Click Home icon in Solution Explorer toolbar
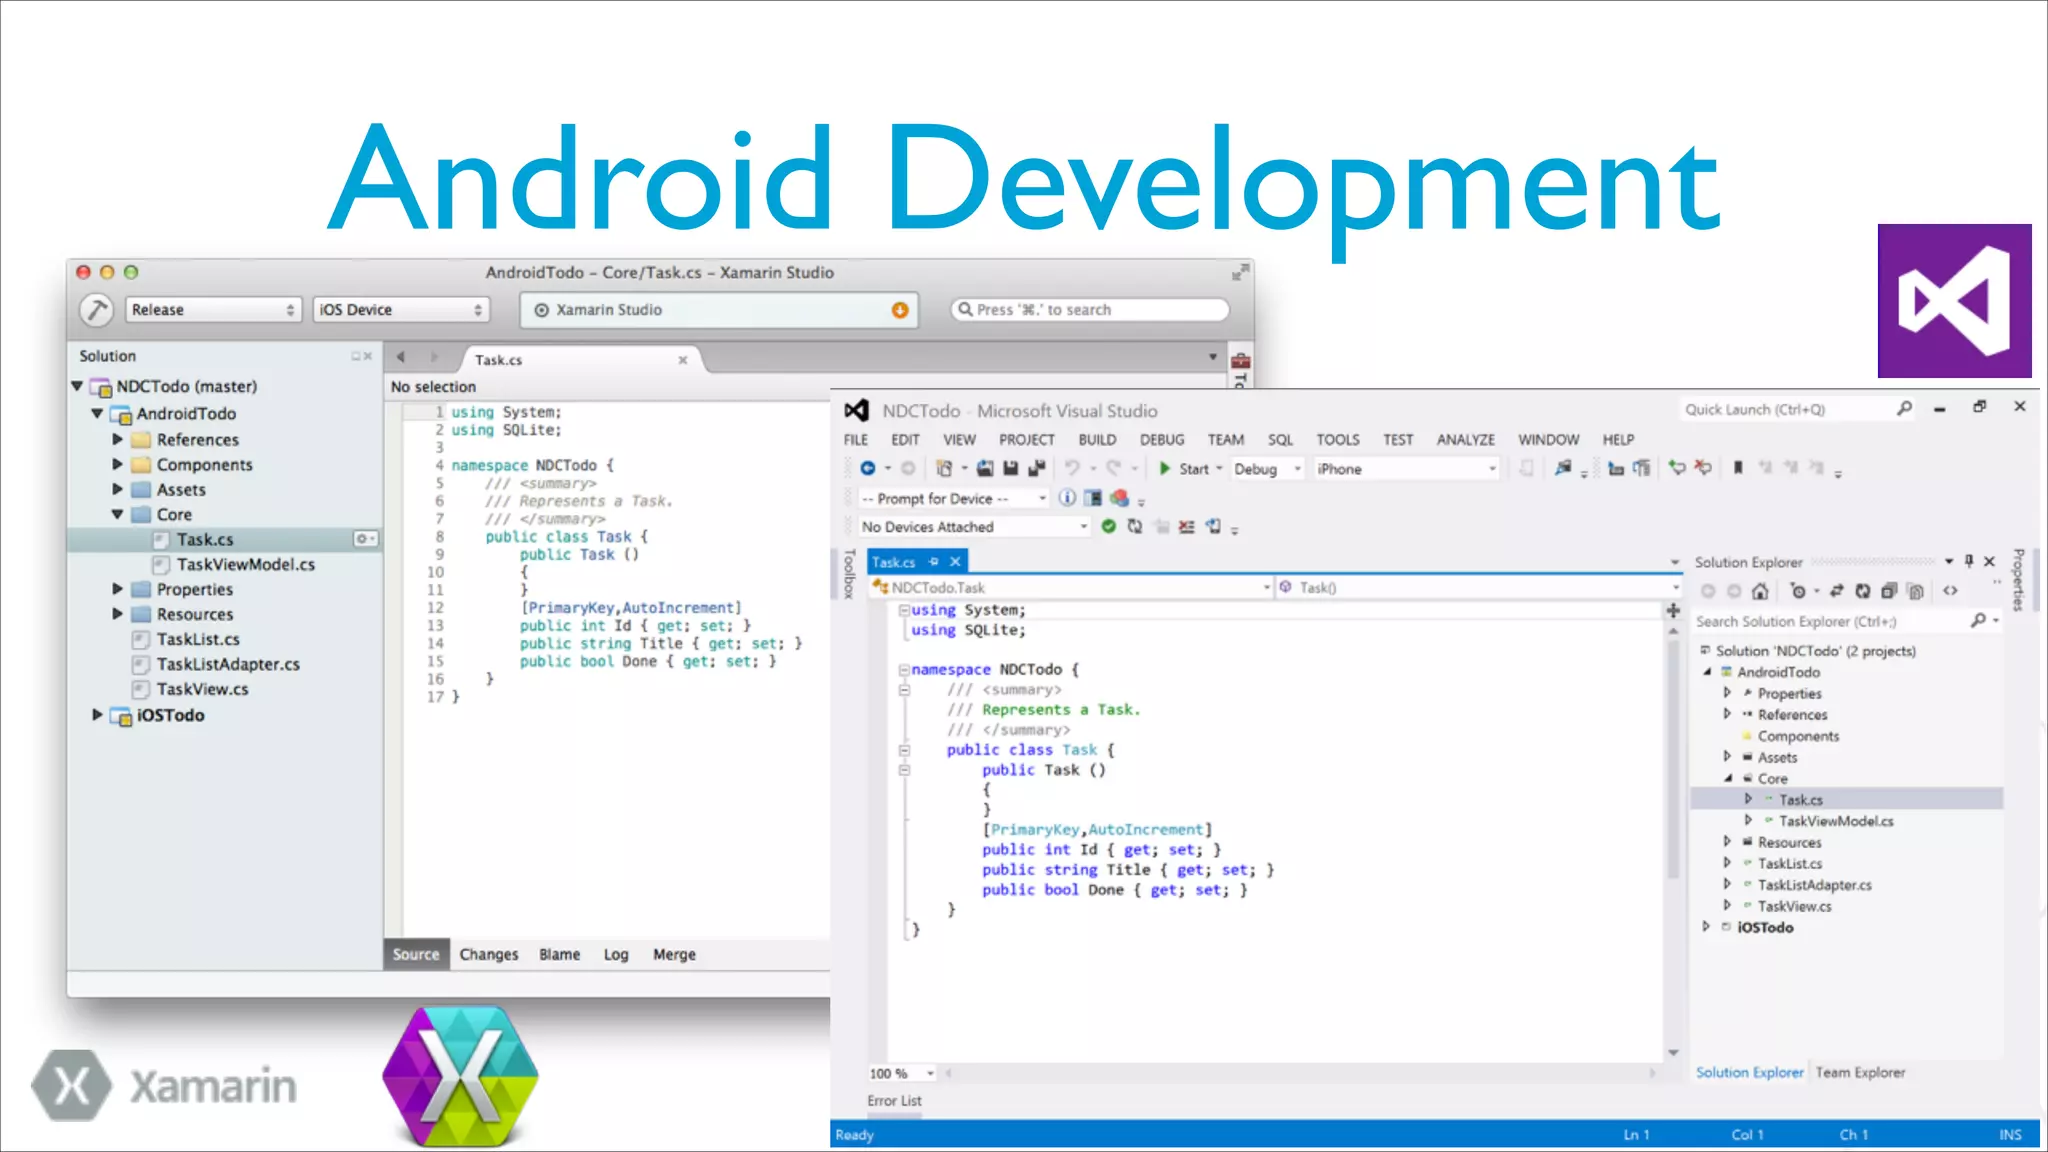The height and width of the screenshot is (1152, 2048). (1761, 591)
